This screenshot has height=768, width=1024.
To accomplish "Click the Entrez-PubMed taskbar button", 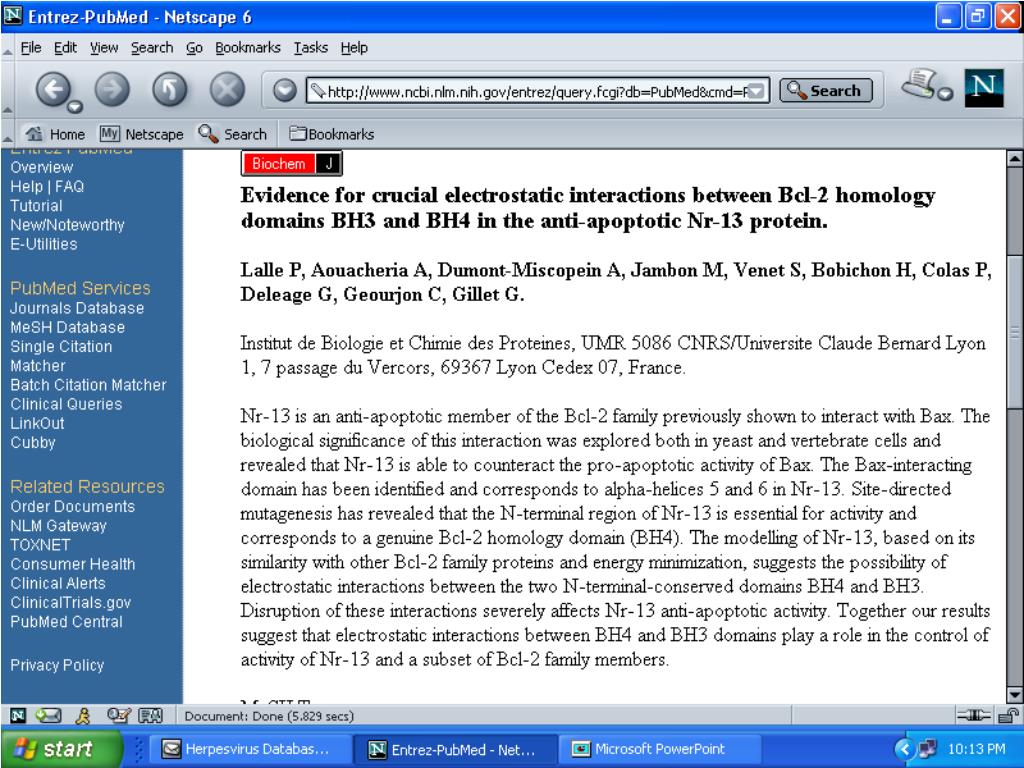I will click(x=455, y=749).
